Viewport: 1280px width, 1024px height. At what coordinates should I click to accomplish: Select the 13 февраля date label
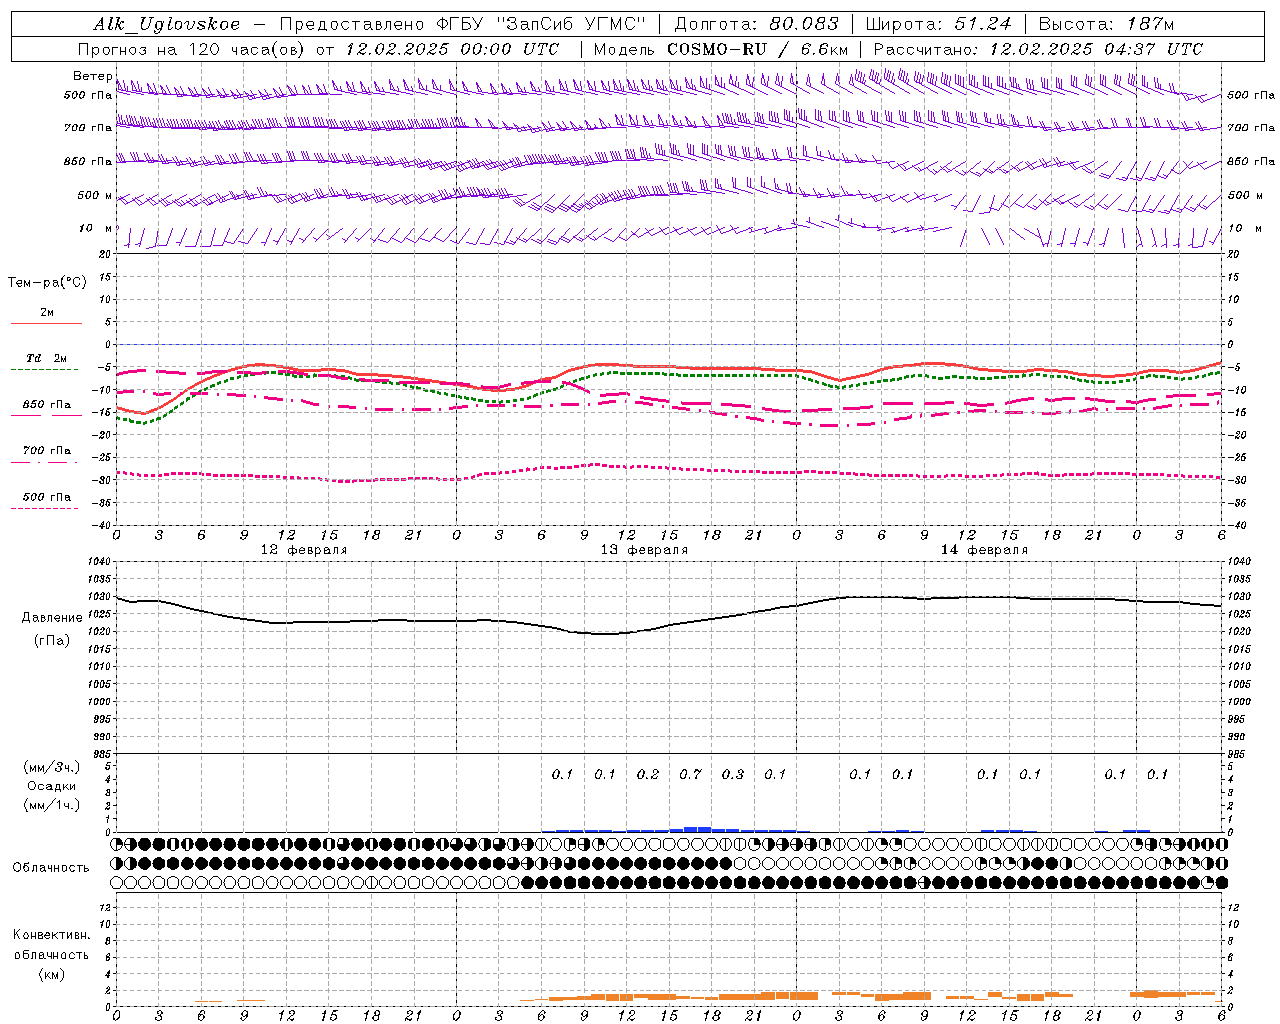click(644, 550)
